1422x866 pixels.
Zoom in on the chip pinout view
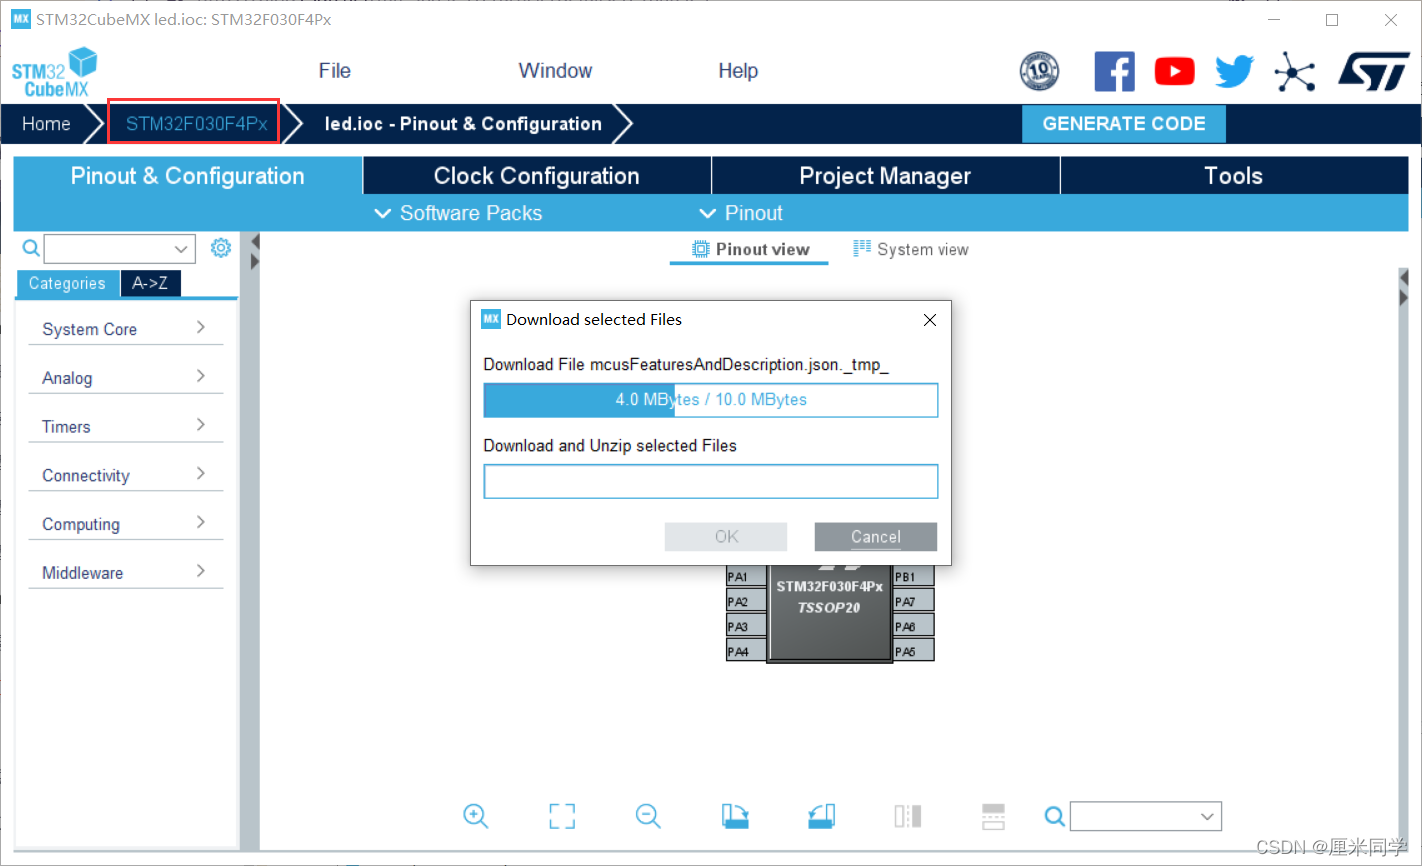476,816
